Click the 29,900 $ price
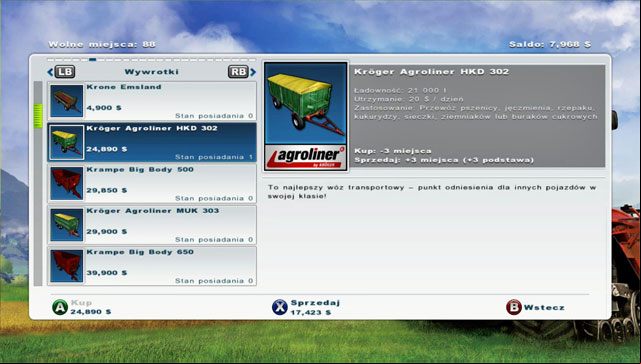 coord(107,232)
